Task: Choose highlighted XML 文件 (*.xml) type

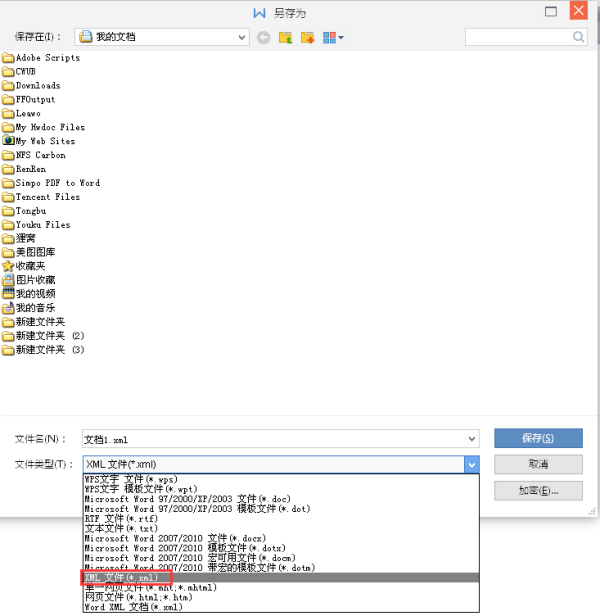Action: pos(281,578)
